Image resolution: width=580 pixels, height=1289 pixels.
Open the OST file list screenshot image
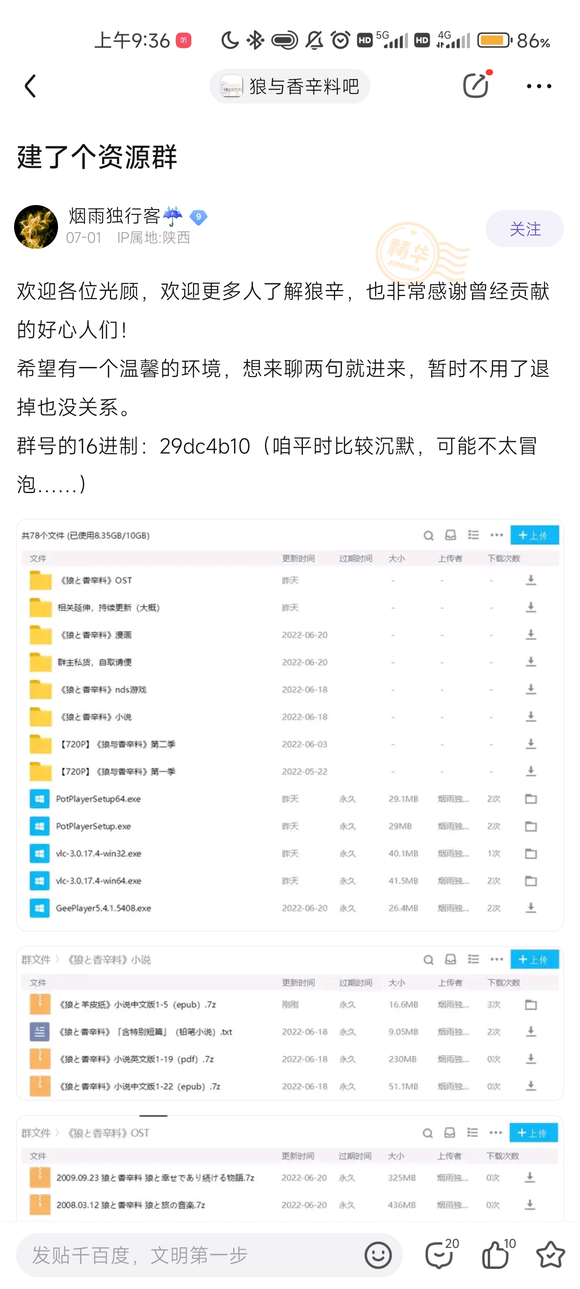point(290,1168)
